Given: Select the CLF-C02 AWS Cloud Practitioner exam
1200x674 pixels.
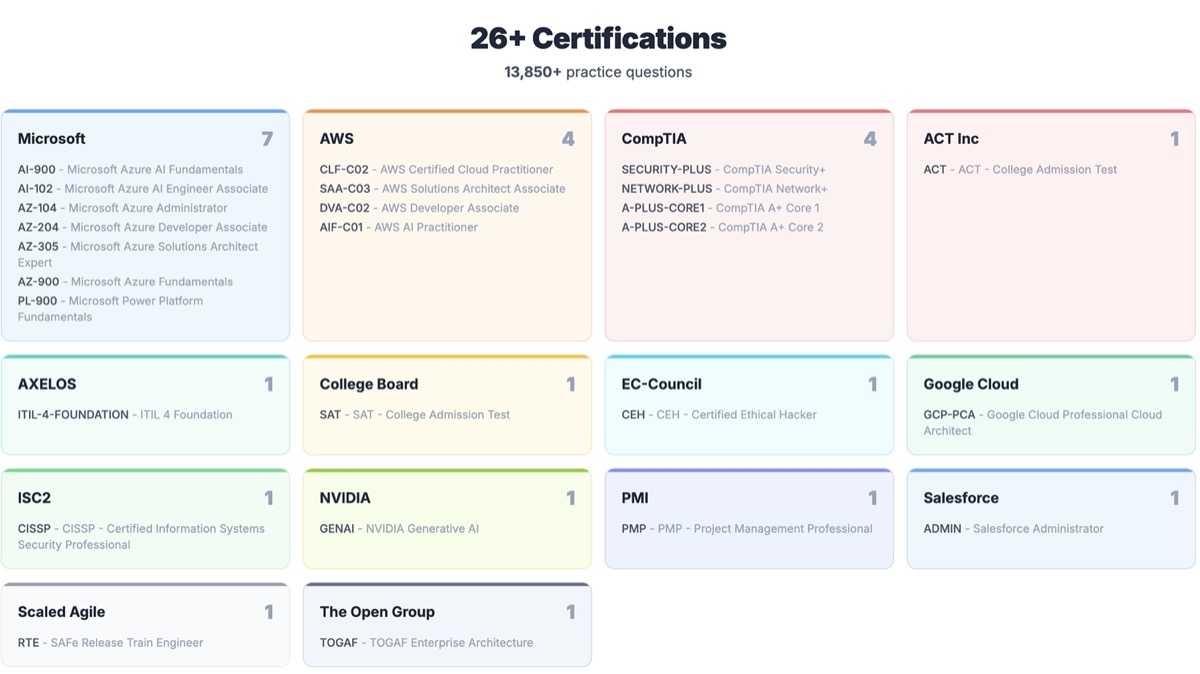Looking at the screenshot, I should pyautogui.click(x=434, y=169).
